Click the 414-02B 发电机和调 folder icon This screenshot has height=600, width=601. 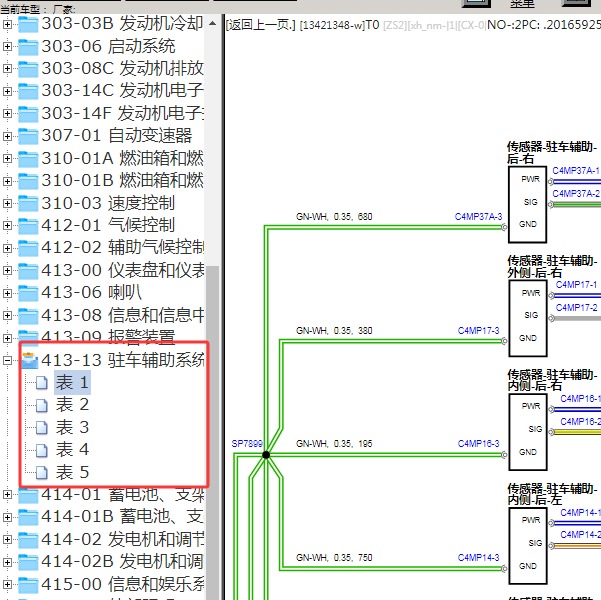click(x=28, y=562)
